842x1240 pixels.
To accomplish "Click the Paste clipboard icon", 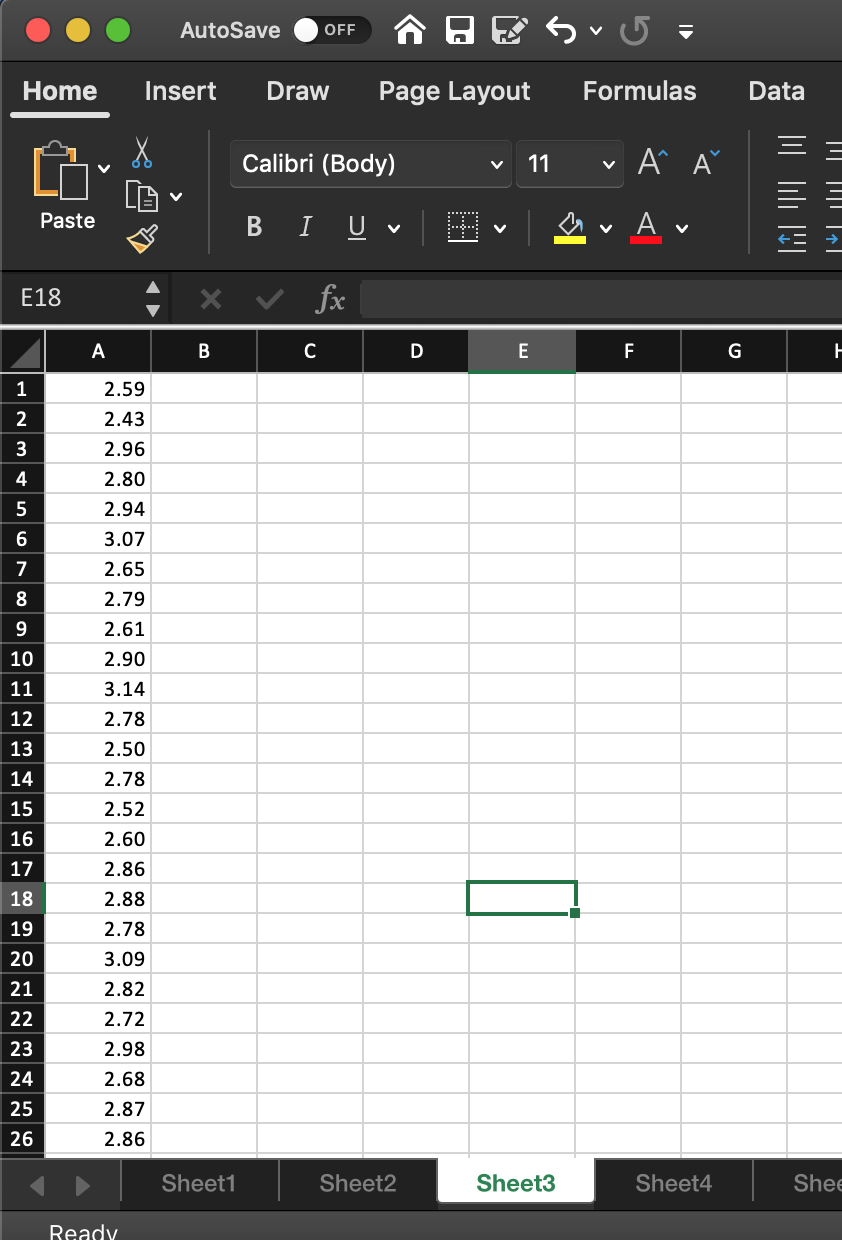I will tap(62, 168).
